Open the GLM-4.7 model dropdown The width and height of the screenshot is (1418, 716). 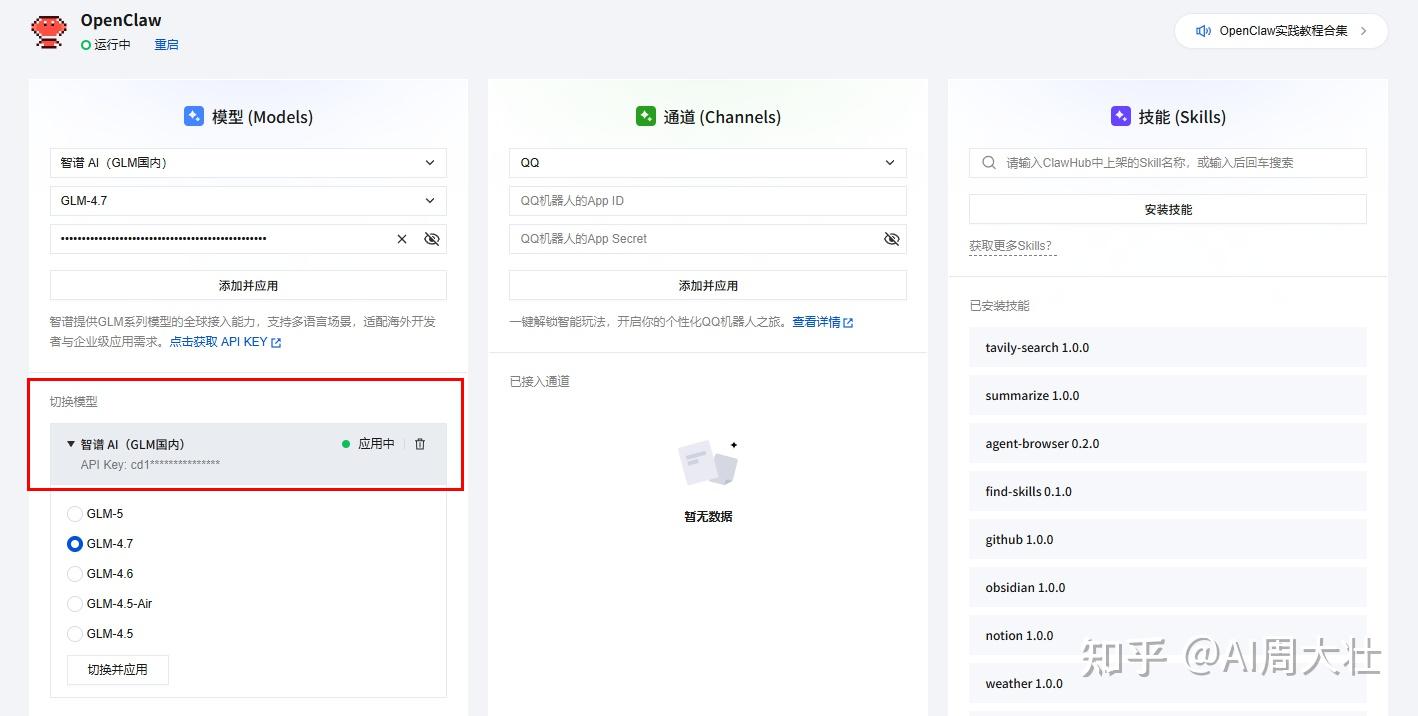248,201
